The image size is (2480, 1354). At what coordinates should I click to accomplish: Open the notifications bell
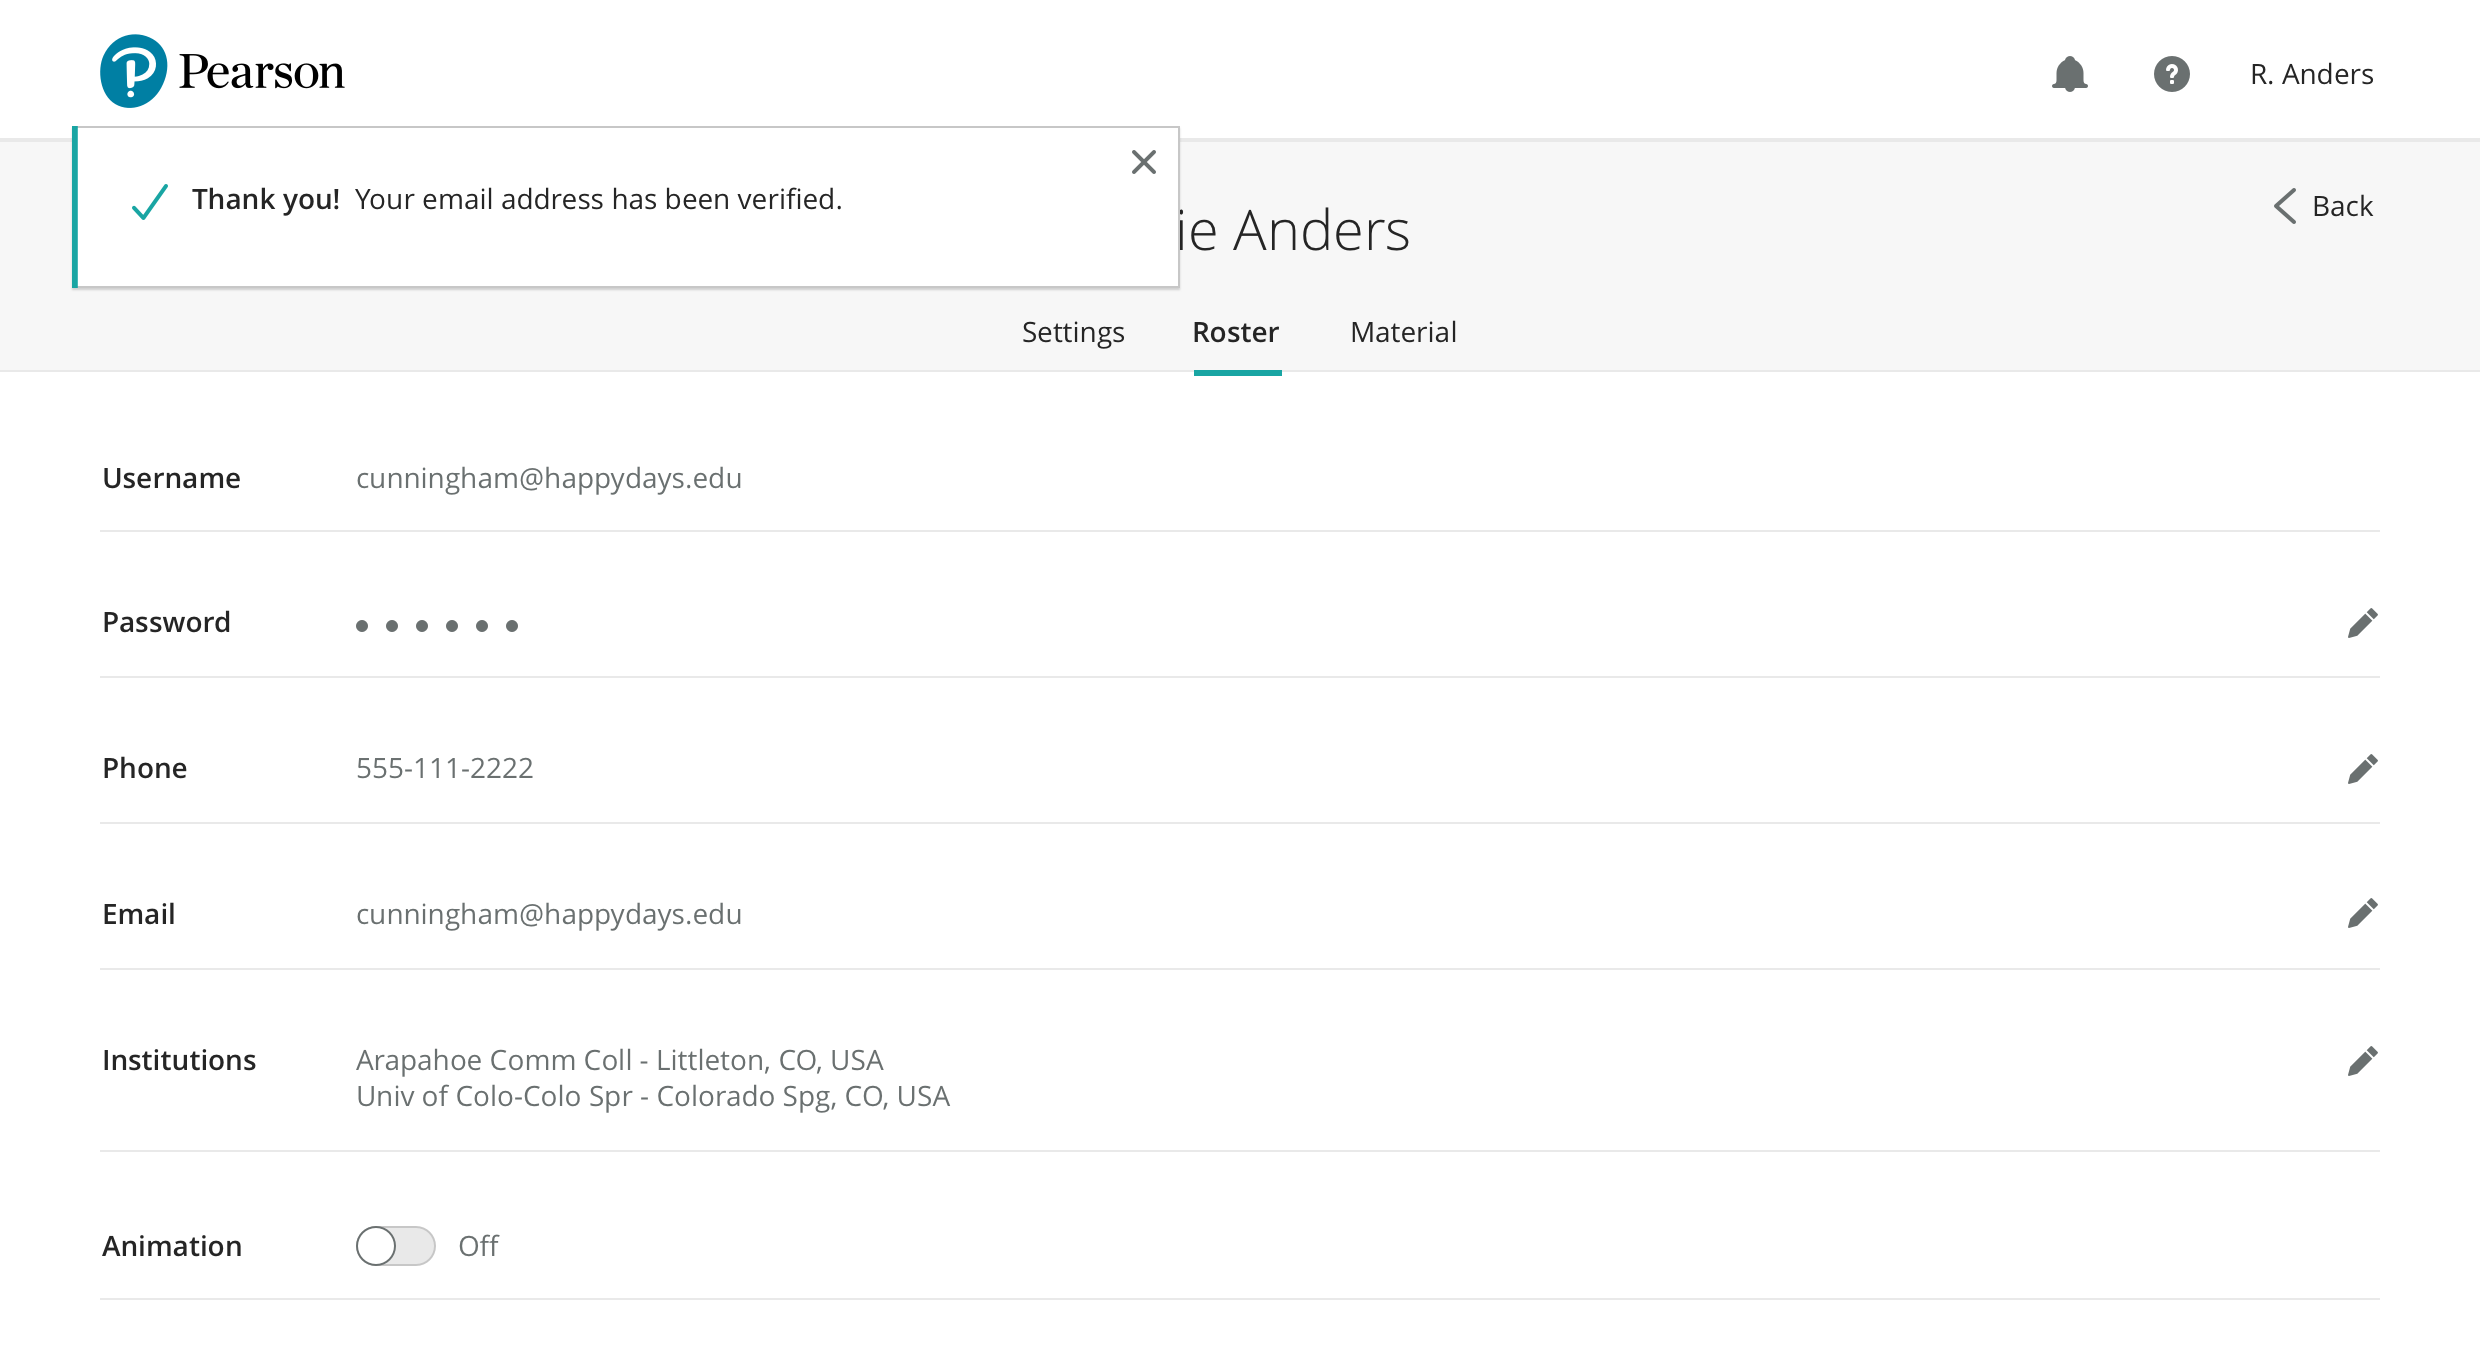2069,74
